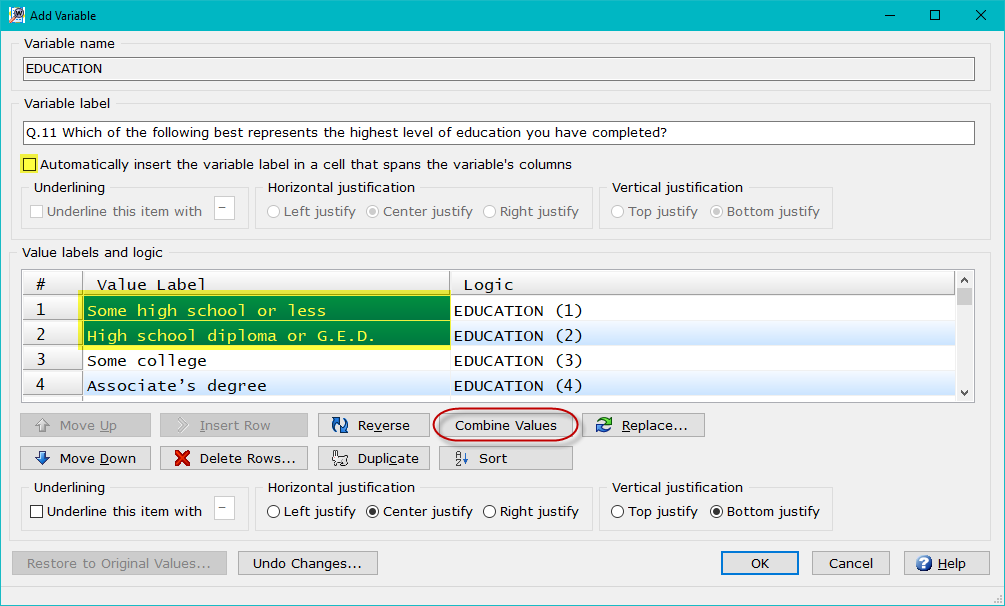
Task: Click the Replace button
Action: pyautogui.click(x=644, y=425)
